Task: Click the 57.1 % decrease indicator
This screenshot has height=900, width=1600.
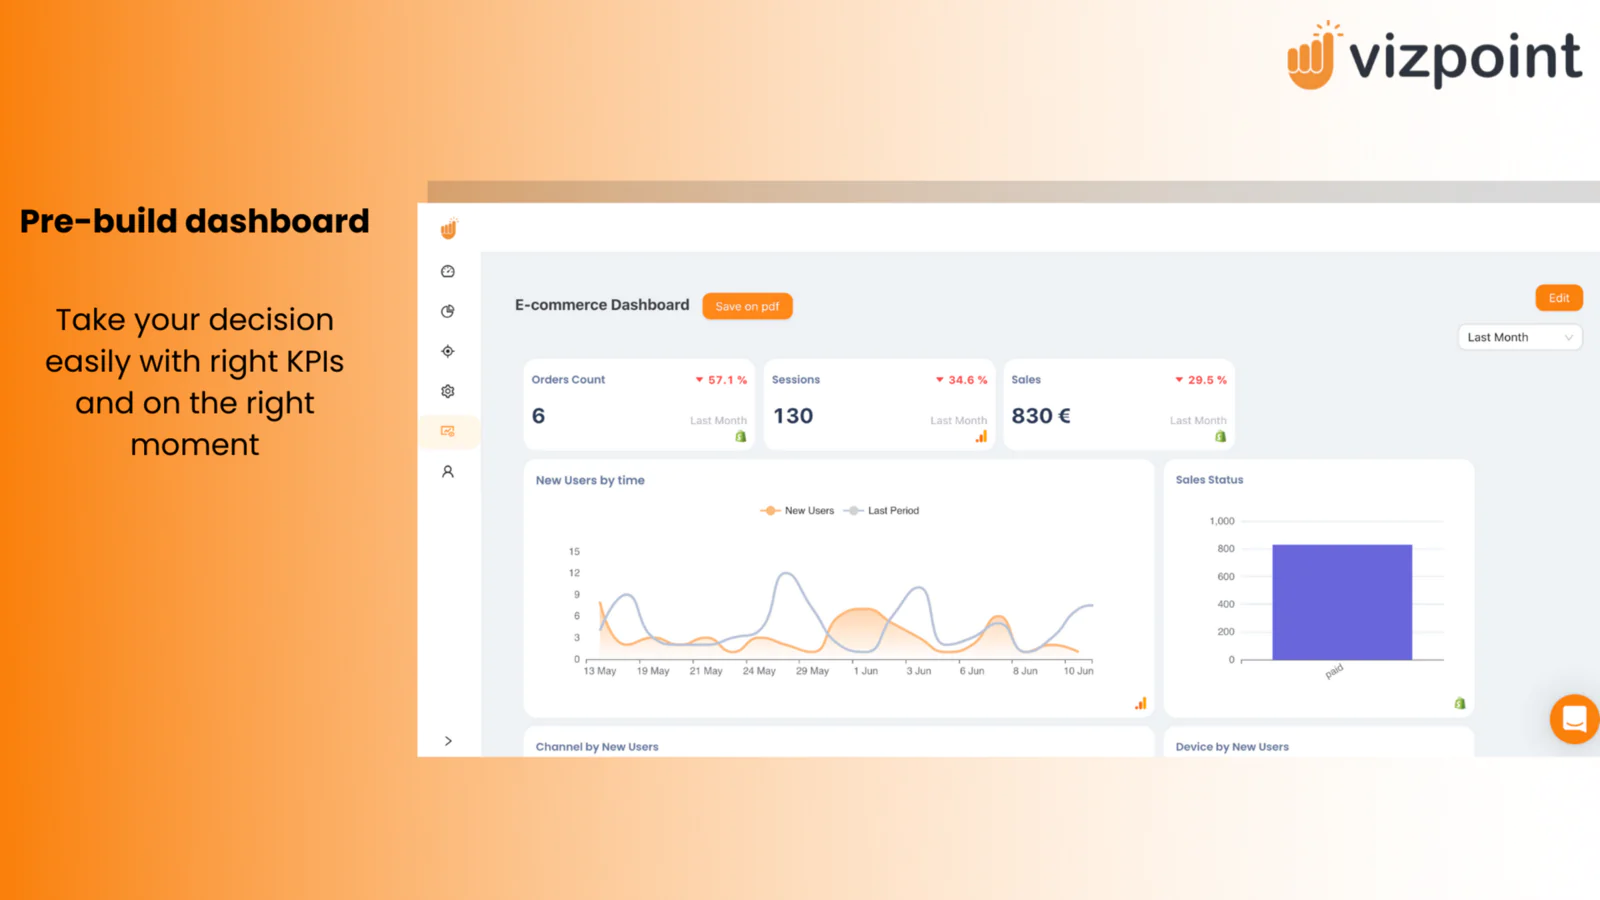Action: point(721,380)
